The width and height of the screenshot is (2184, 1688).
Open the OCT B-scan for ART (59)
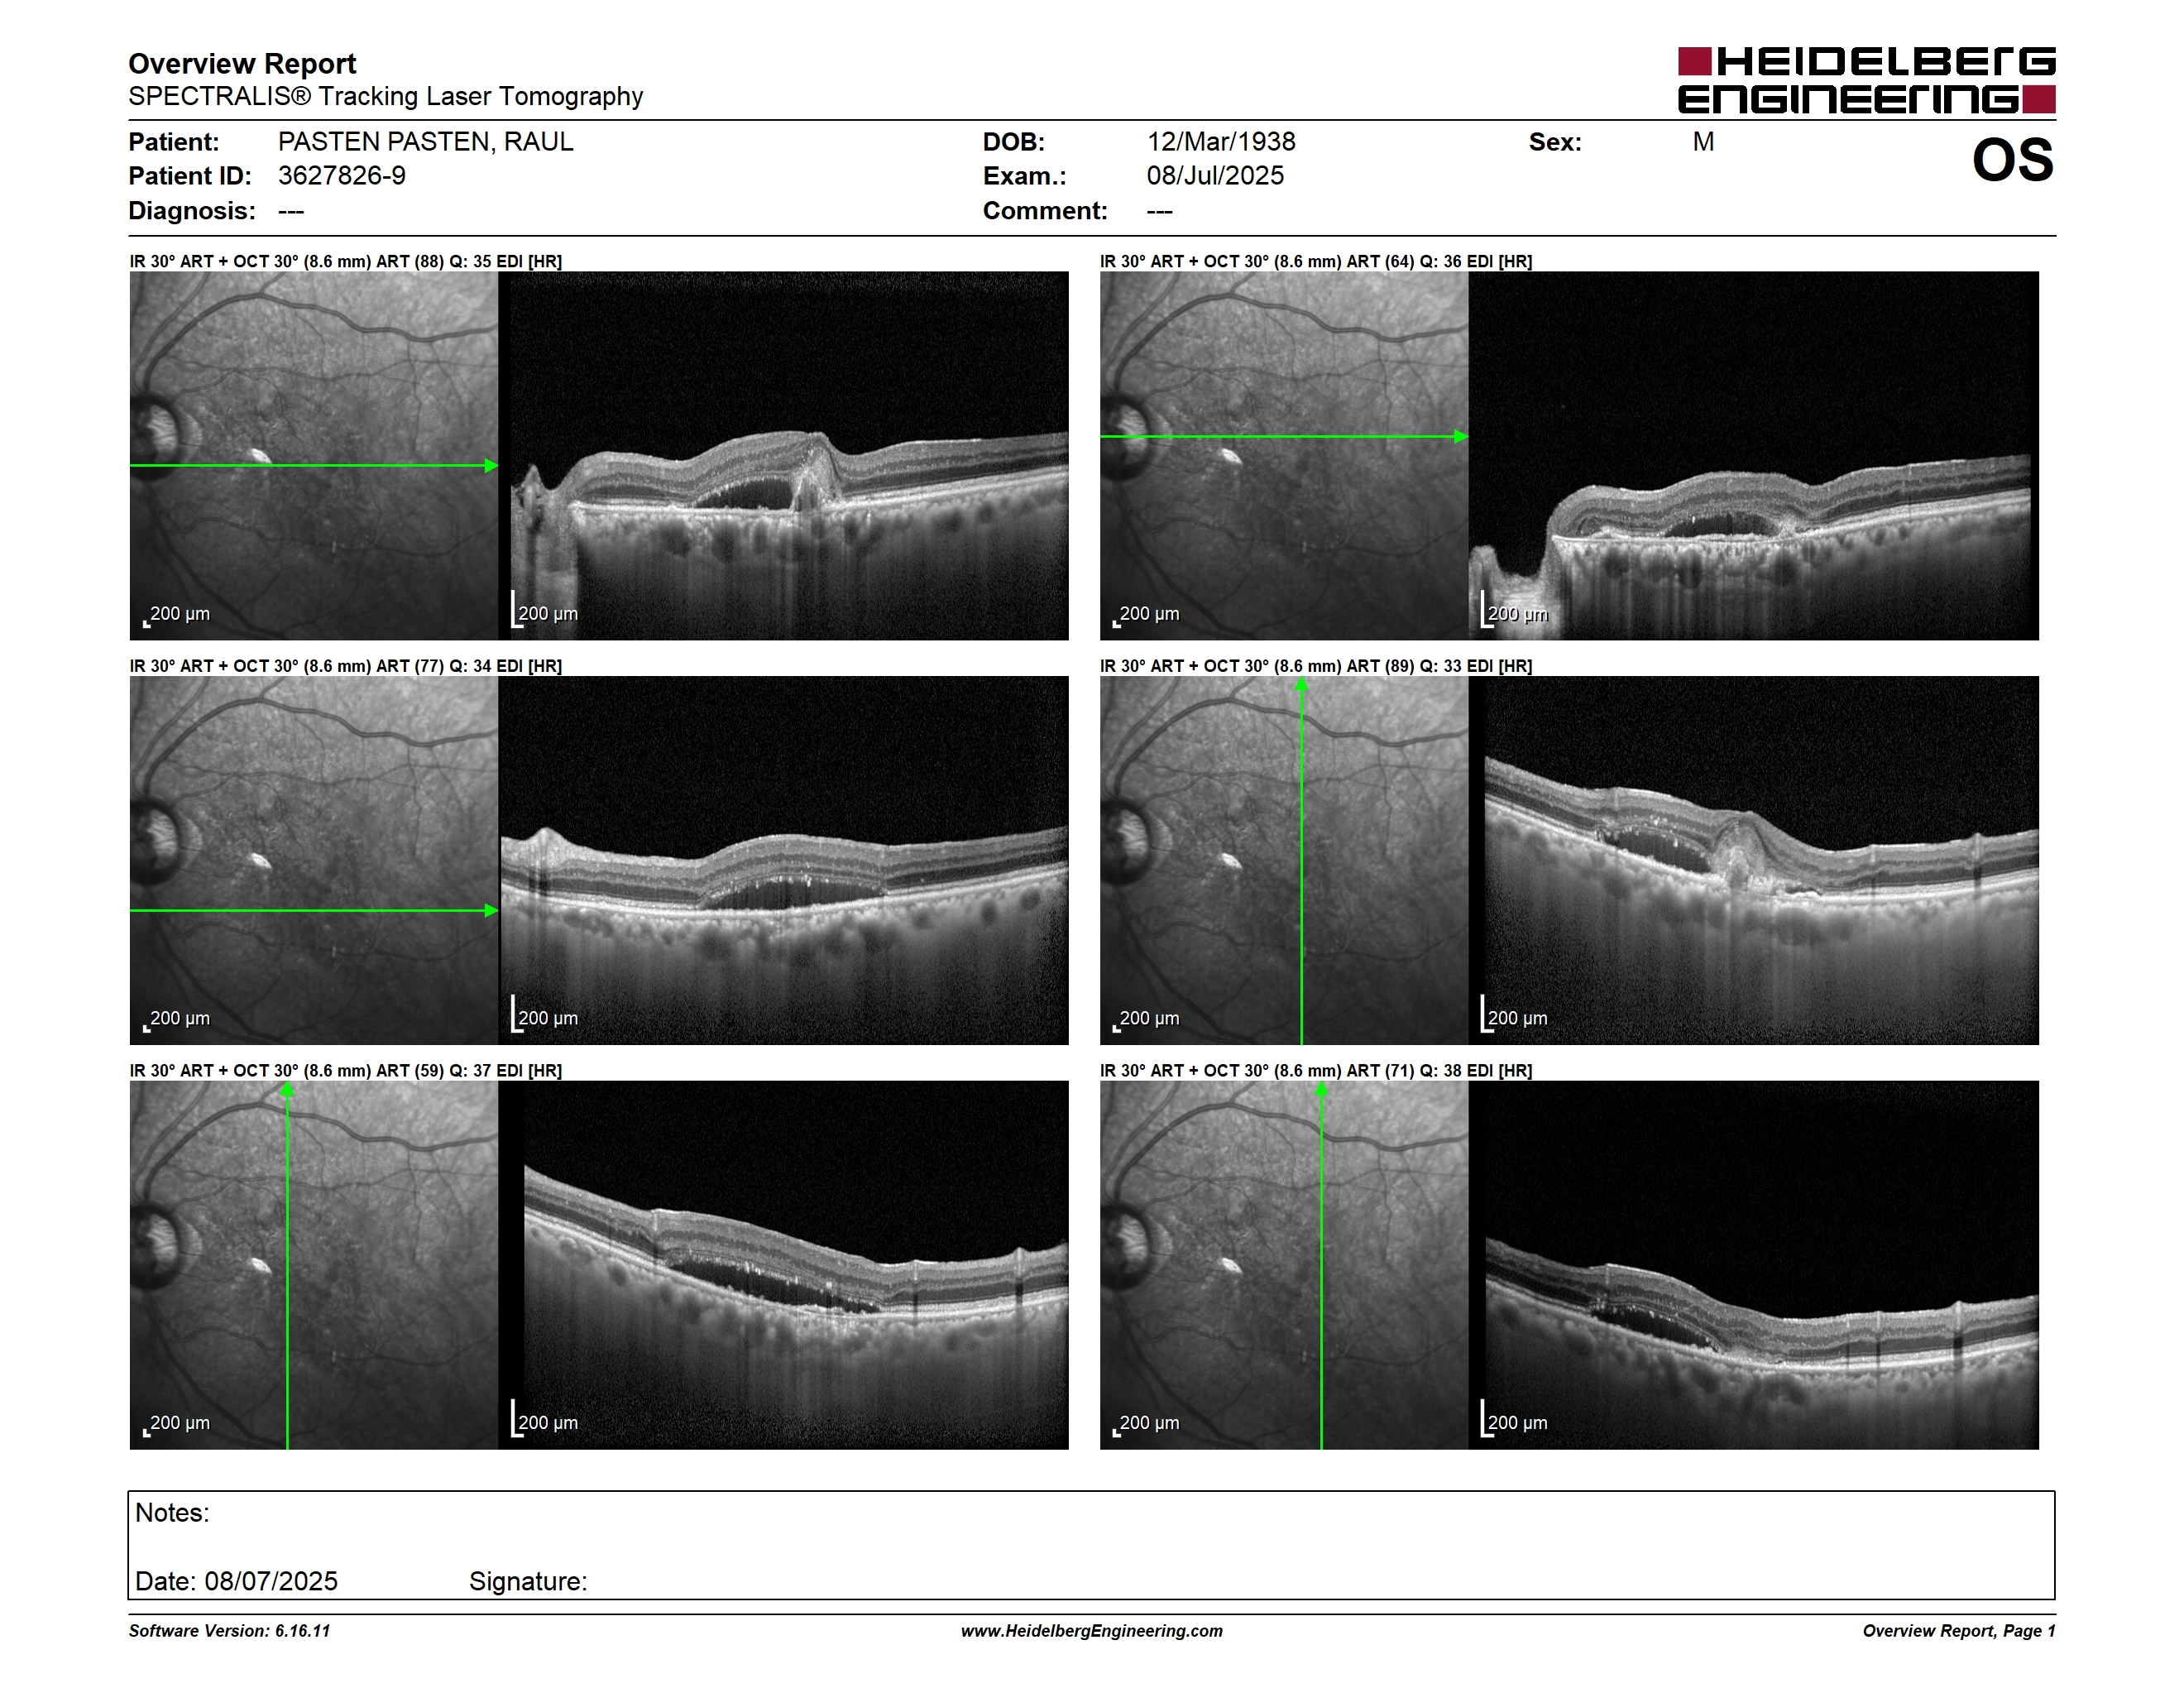(784, 1265)
